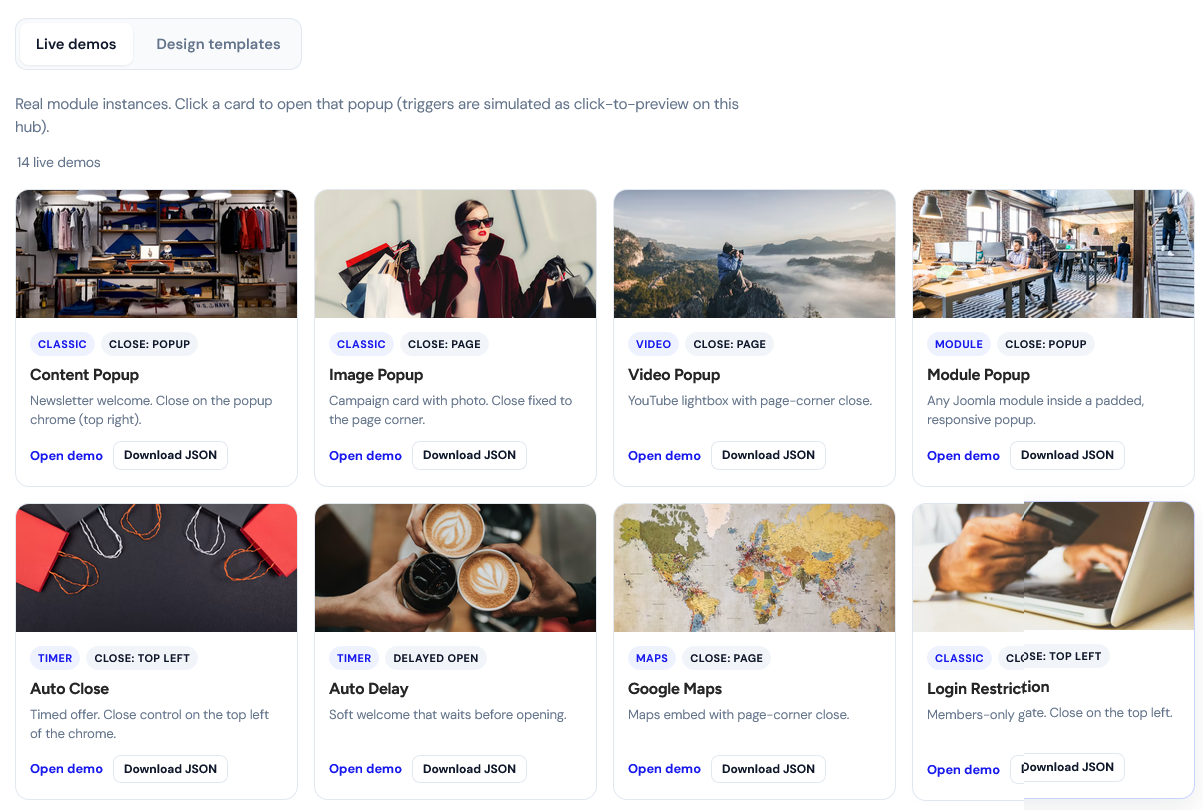Download JSON for Video Popup

pos(768,455)
